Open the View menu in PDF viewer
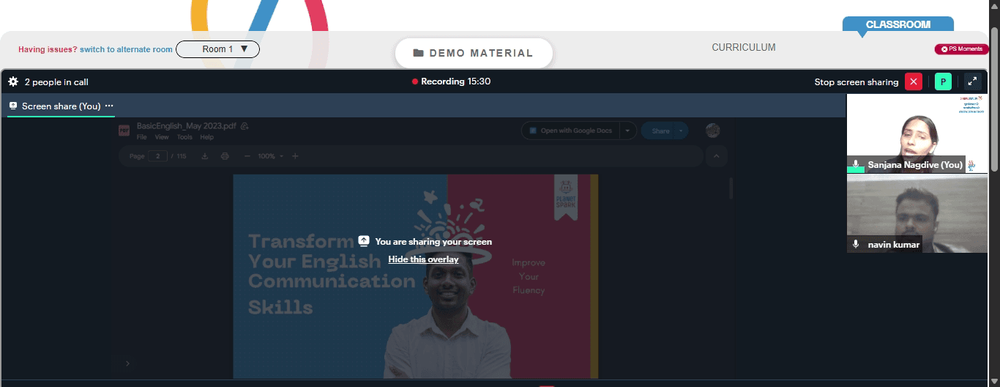Viewport: 1000px width, 387px height. pos(161,137)
